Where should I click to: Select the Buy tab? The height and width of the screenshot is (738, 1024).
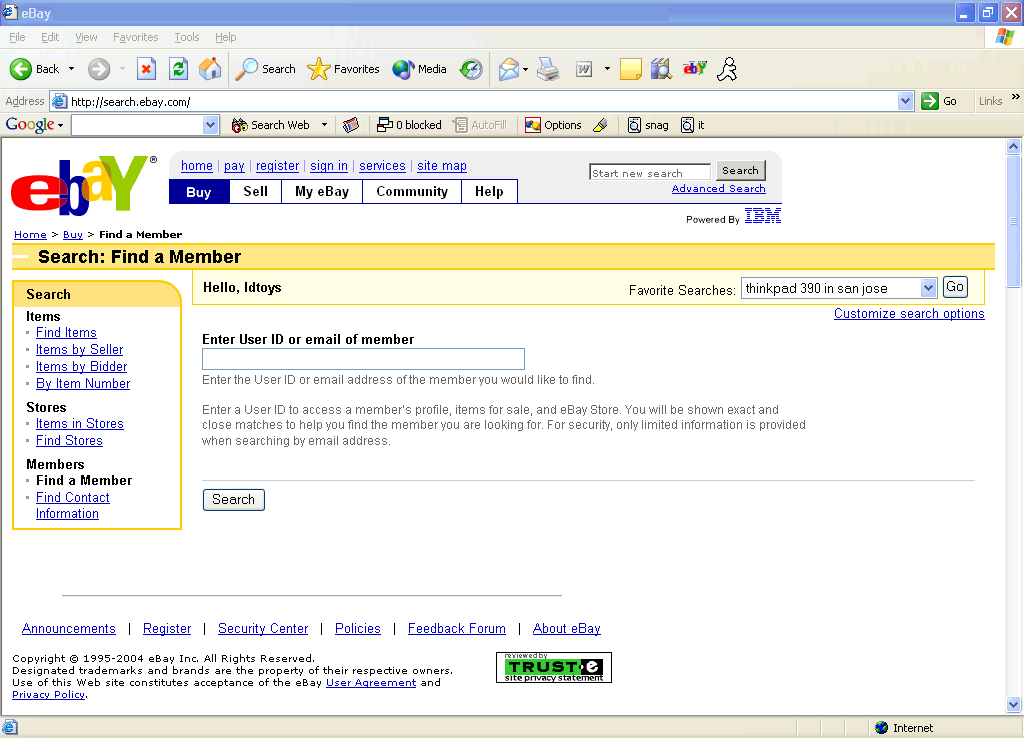tap(199, 192)
